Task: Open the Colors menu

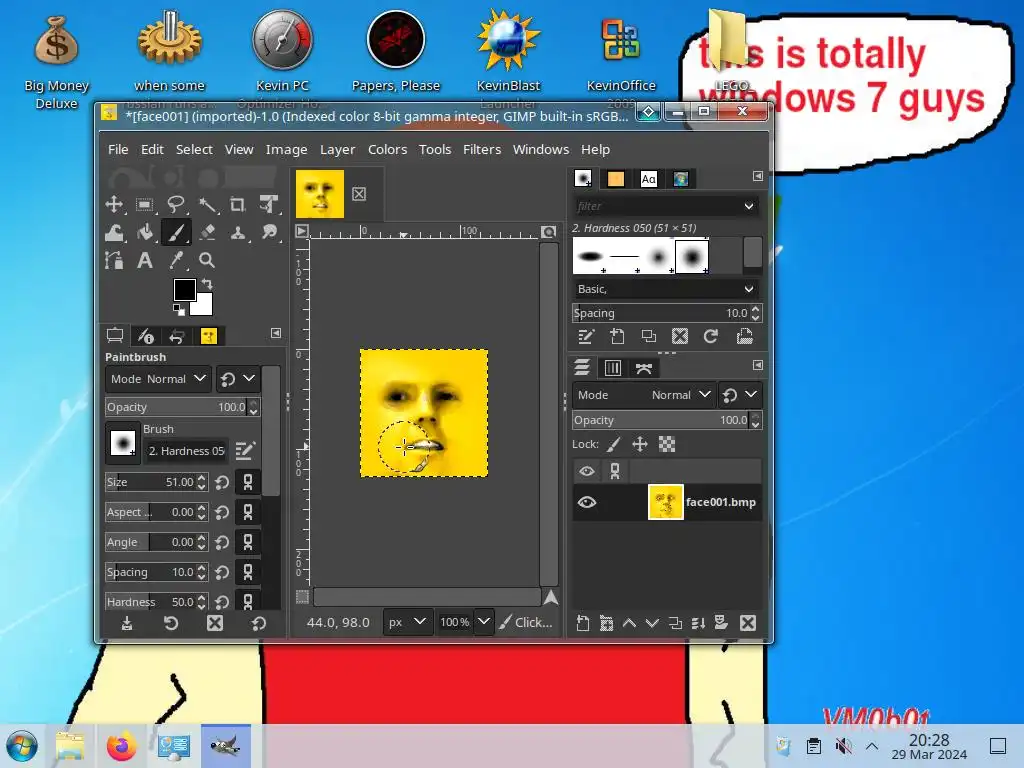Action: [x=387, y=150]
